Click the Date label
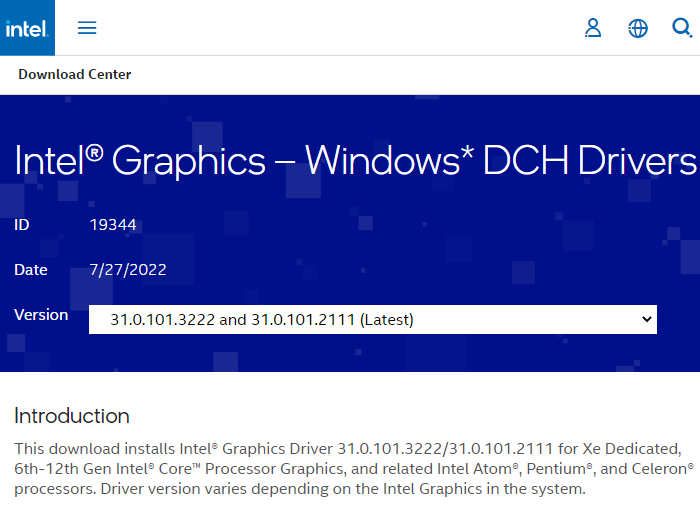 tap(31, 270)
